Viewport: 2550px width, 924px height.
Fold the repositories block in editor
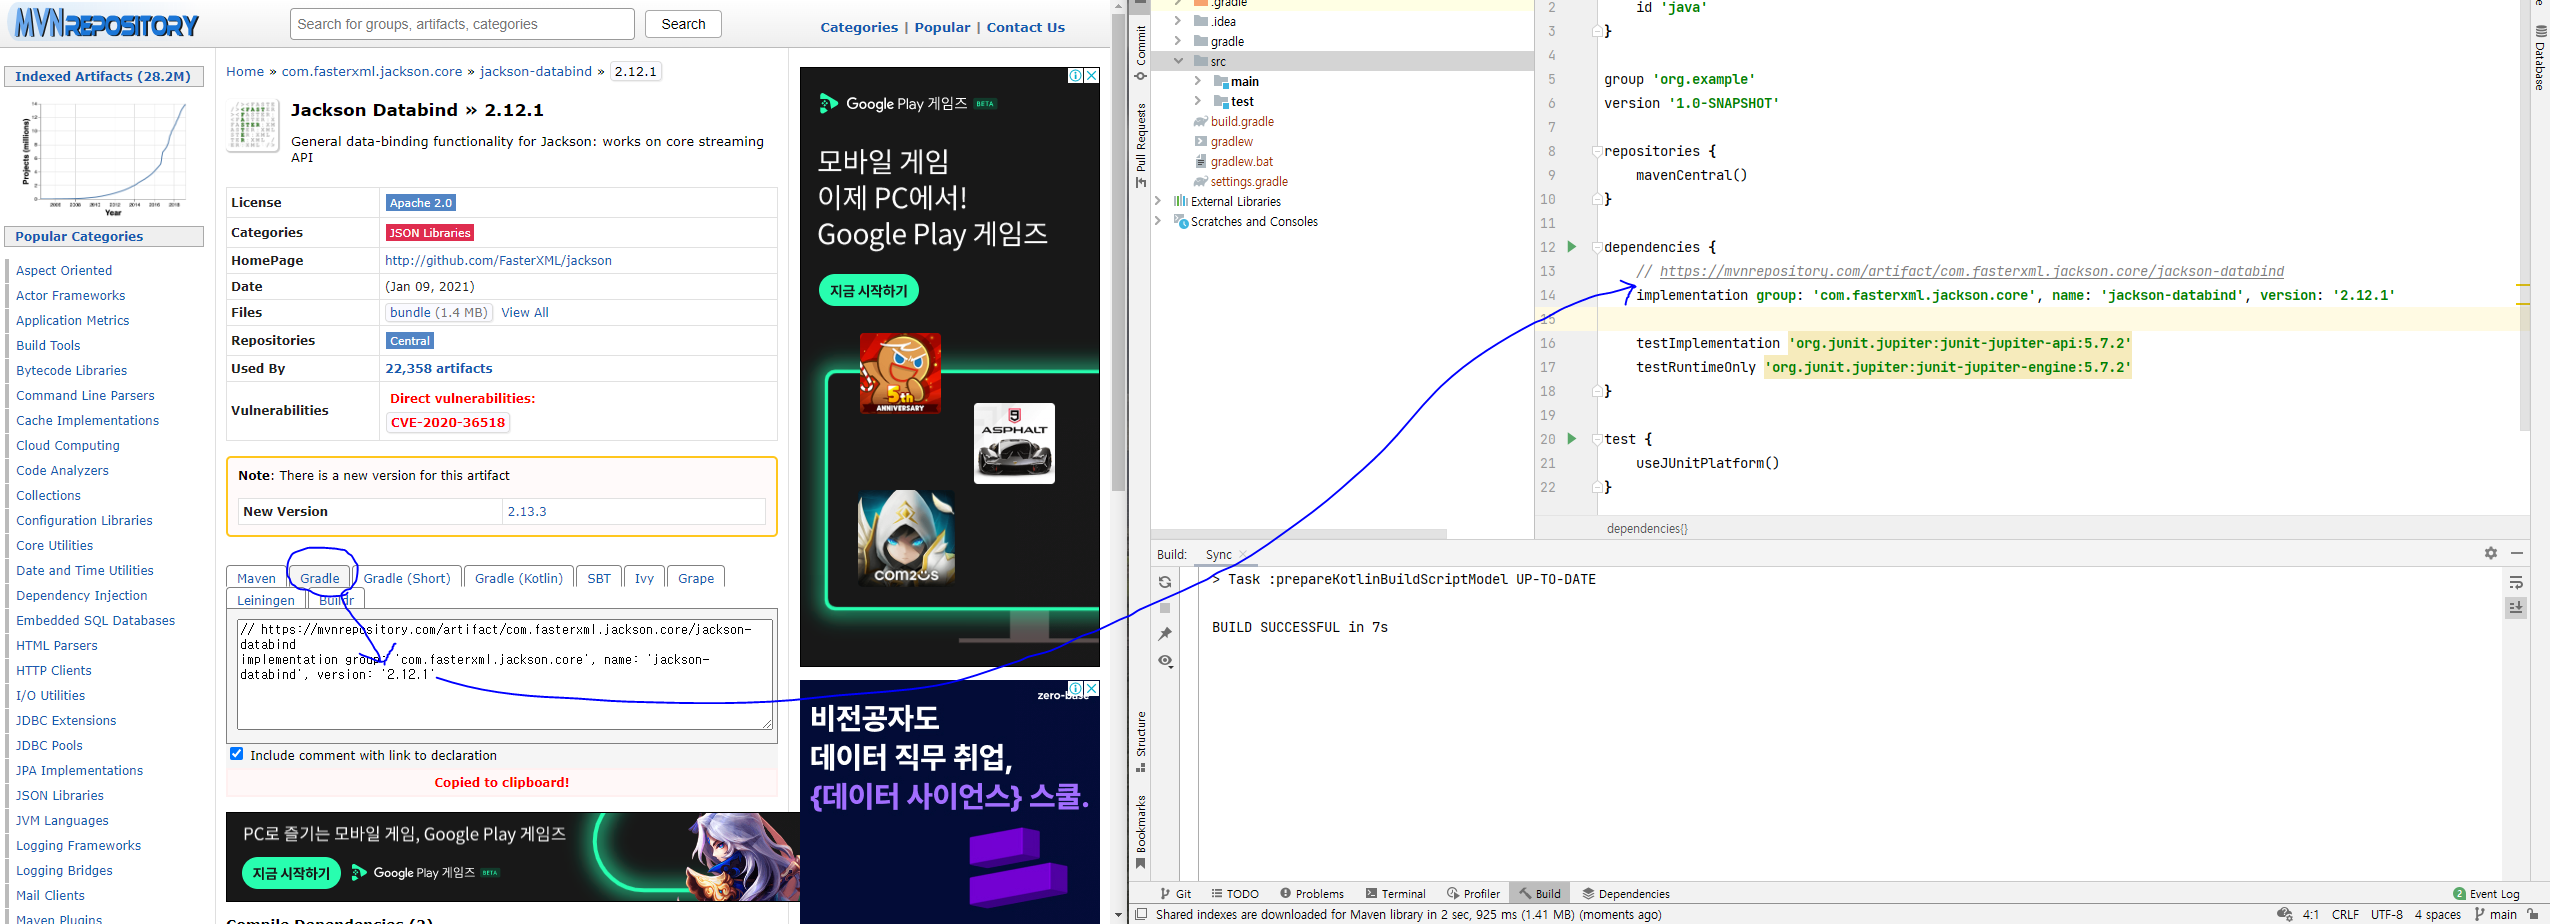click(x=1597, y=151)
